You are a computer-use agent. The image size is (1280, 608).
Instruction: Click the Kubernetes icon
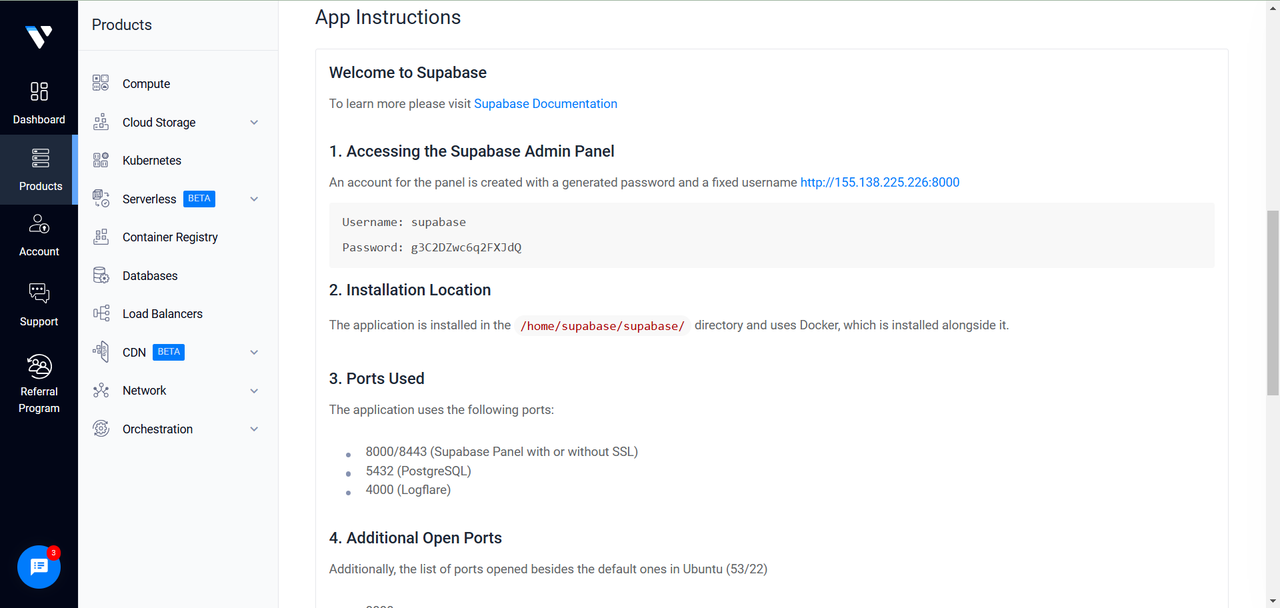pyautogui.click(x=101, y=160)
